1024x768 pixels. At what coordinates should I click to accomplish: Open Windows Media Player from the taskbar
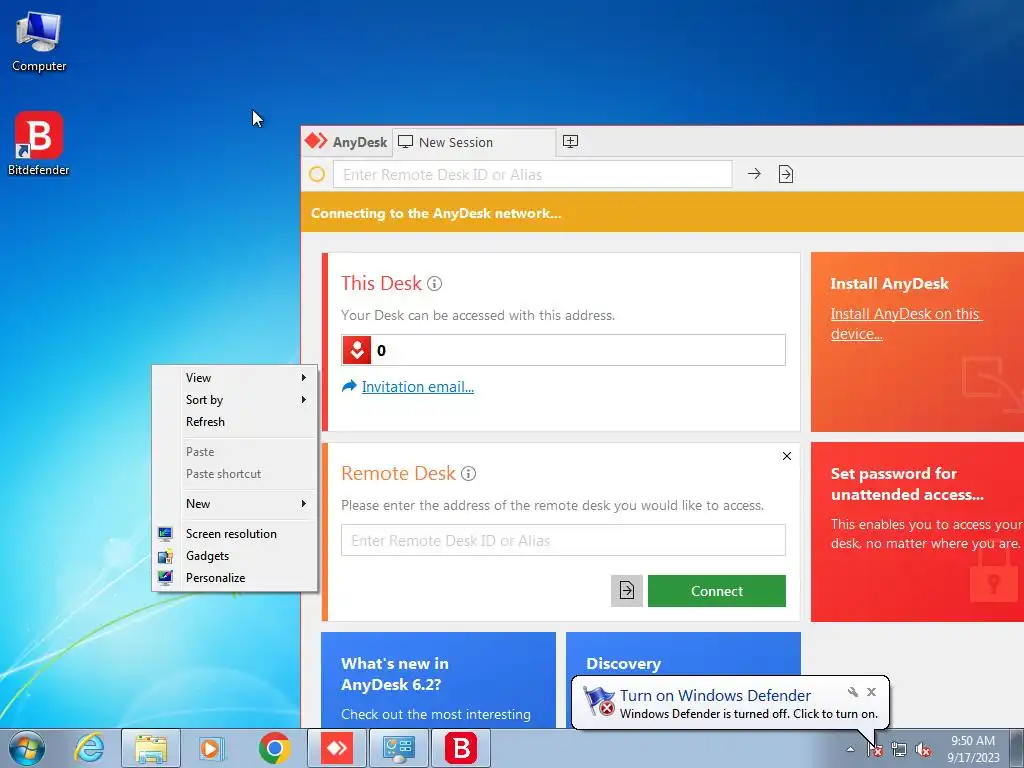[211, 748]
